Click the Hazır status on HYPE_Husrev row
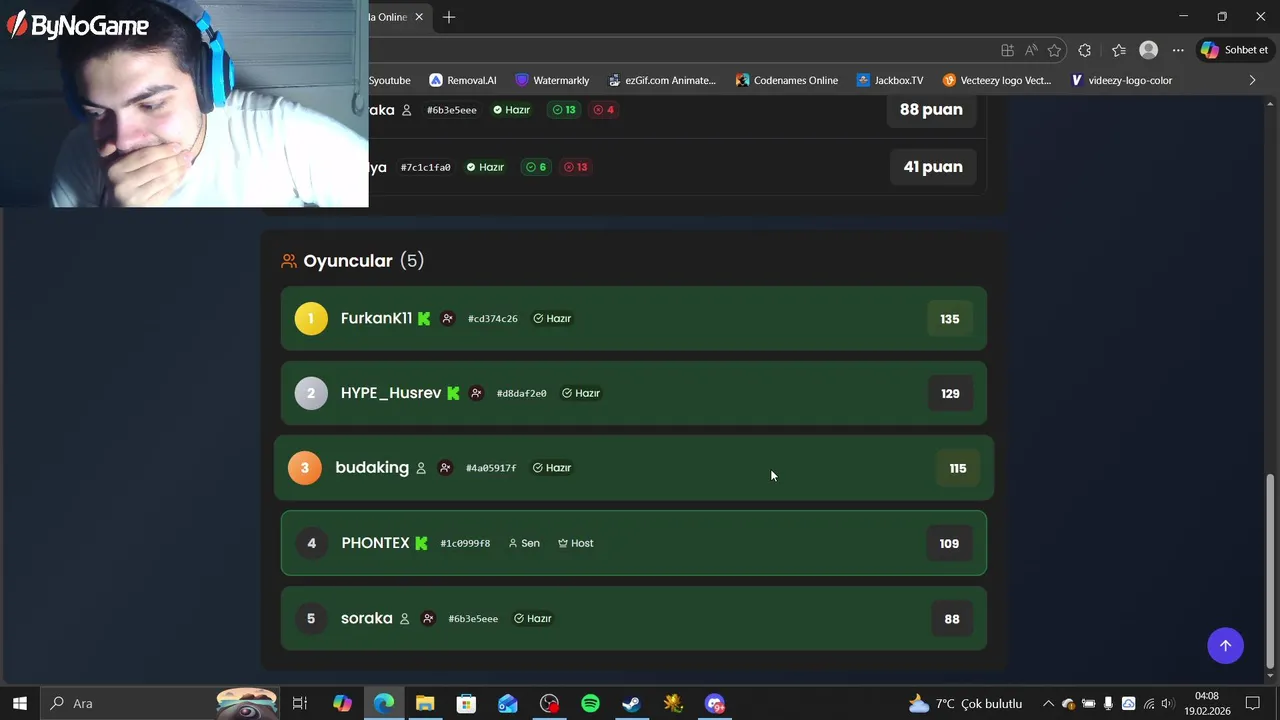The height and width of the screenshot is (720, 1280). tap(581, 393)
